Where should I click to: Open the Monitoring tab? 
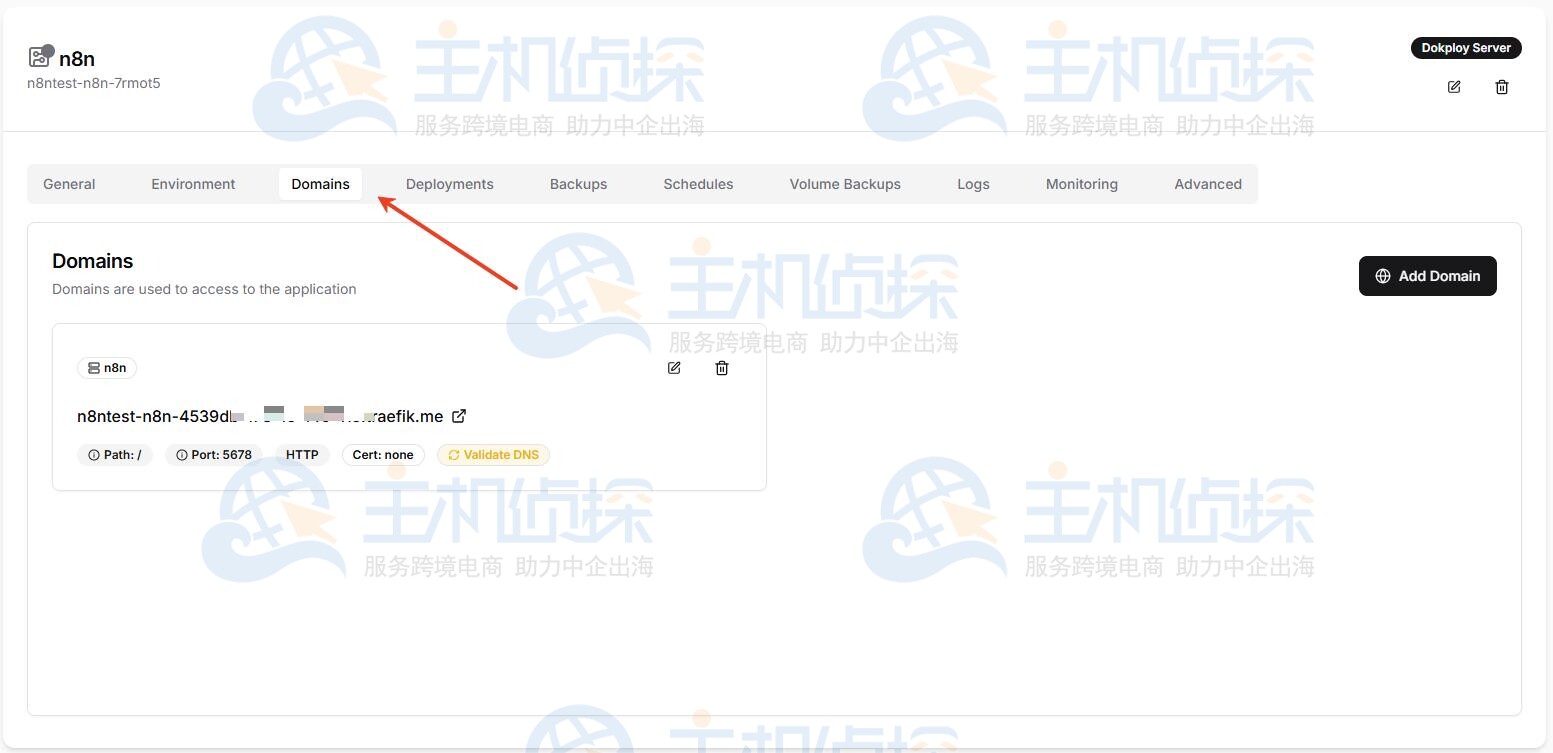[1081, 184]
